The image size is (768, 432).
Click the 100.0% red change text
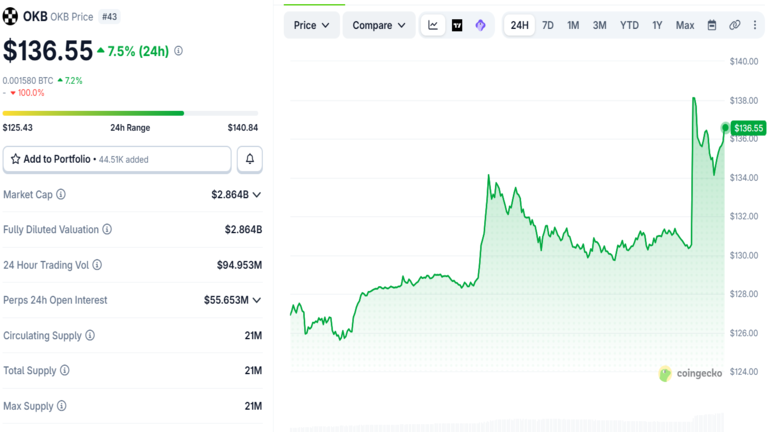(x=31, y=93)
